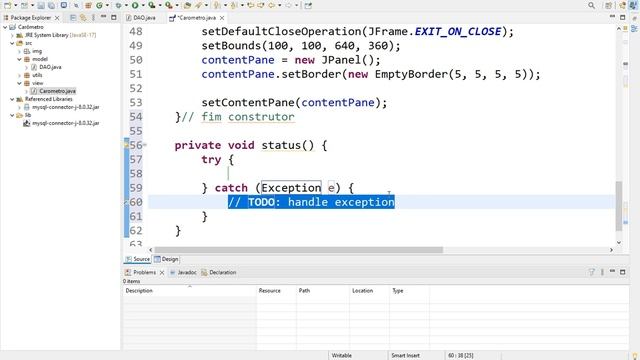Minimize the editor area
Viewport: 640px width, 360px height.
[x=612, y=17]
